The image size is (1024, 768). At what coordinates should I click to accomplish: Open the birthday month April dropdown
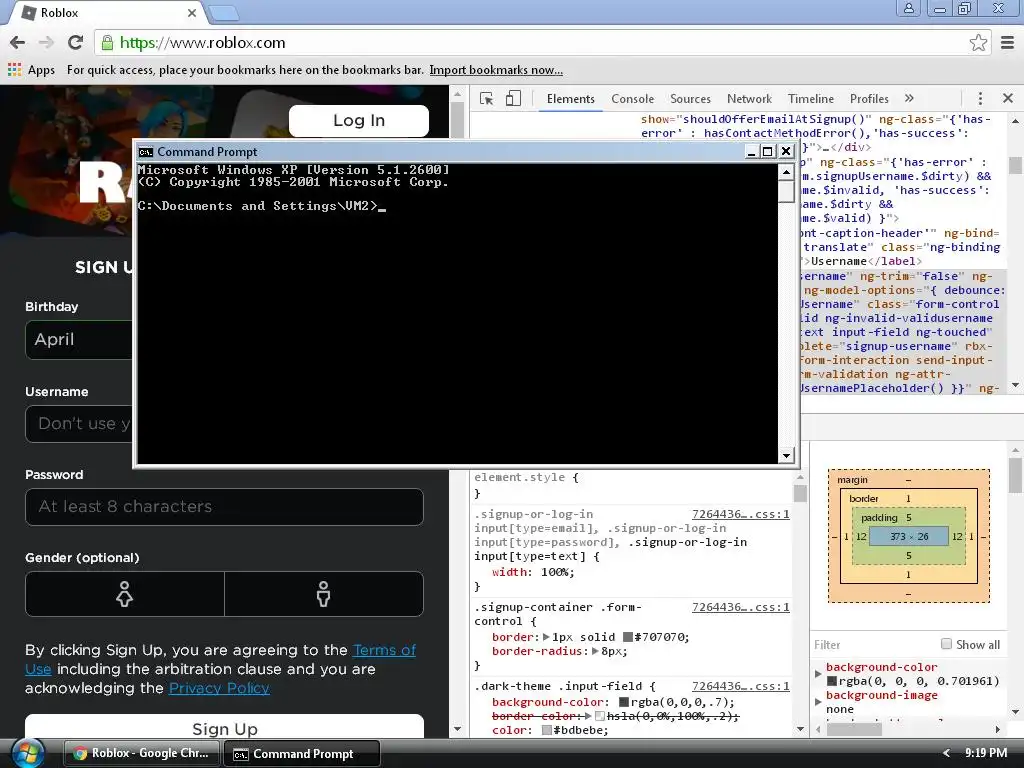pyautogui.click(x=79, y=340)
